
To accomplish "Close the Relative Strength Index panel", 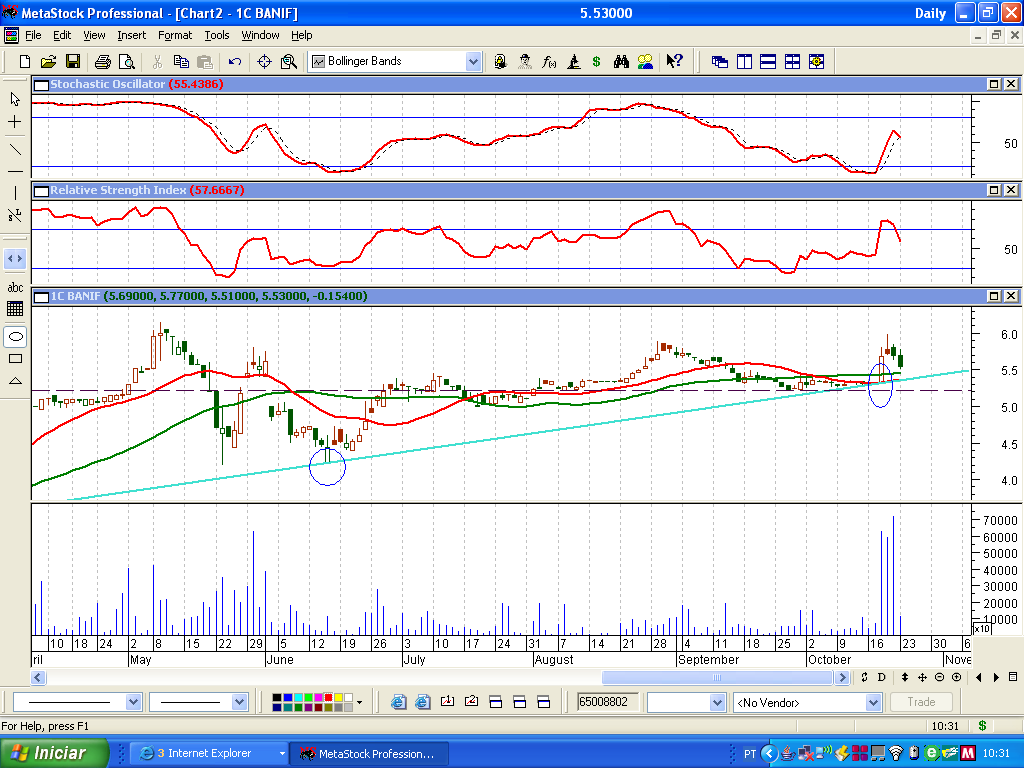I will [1011, 190].
